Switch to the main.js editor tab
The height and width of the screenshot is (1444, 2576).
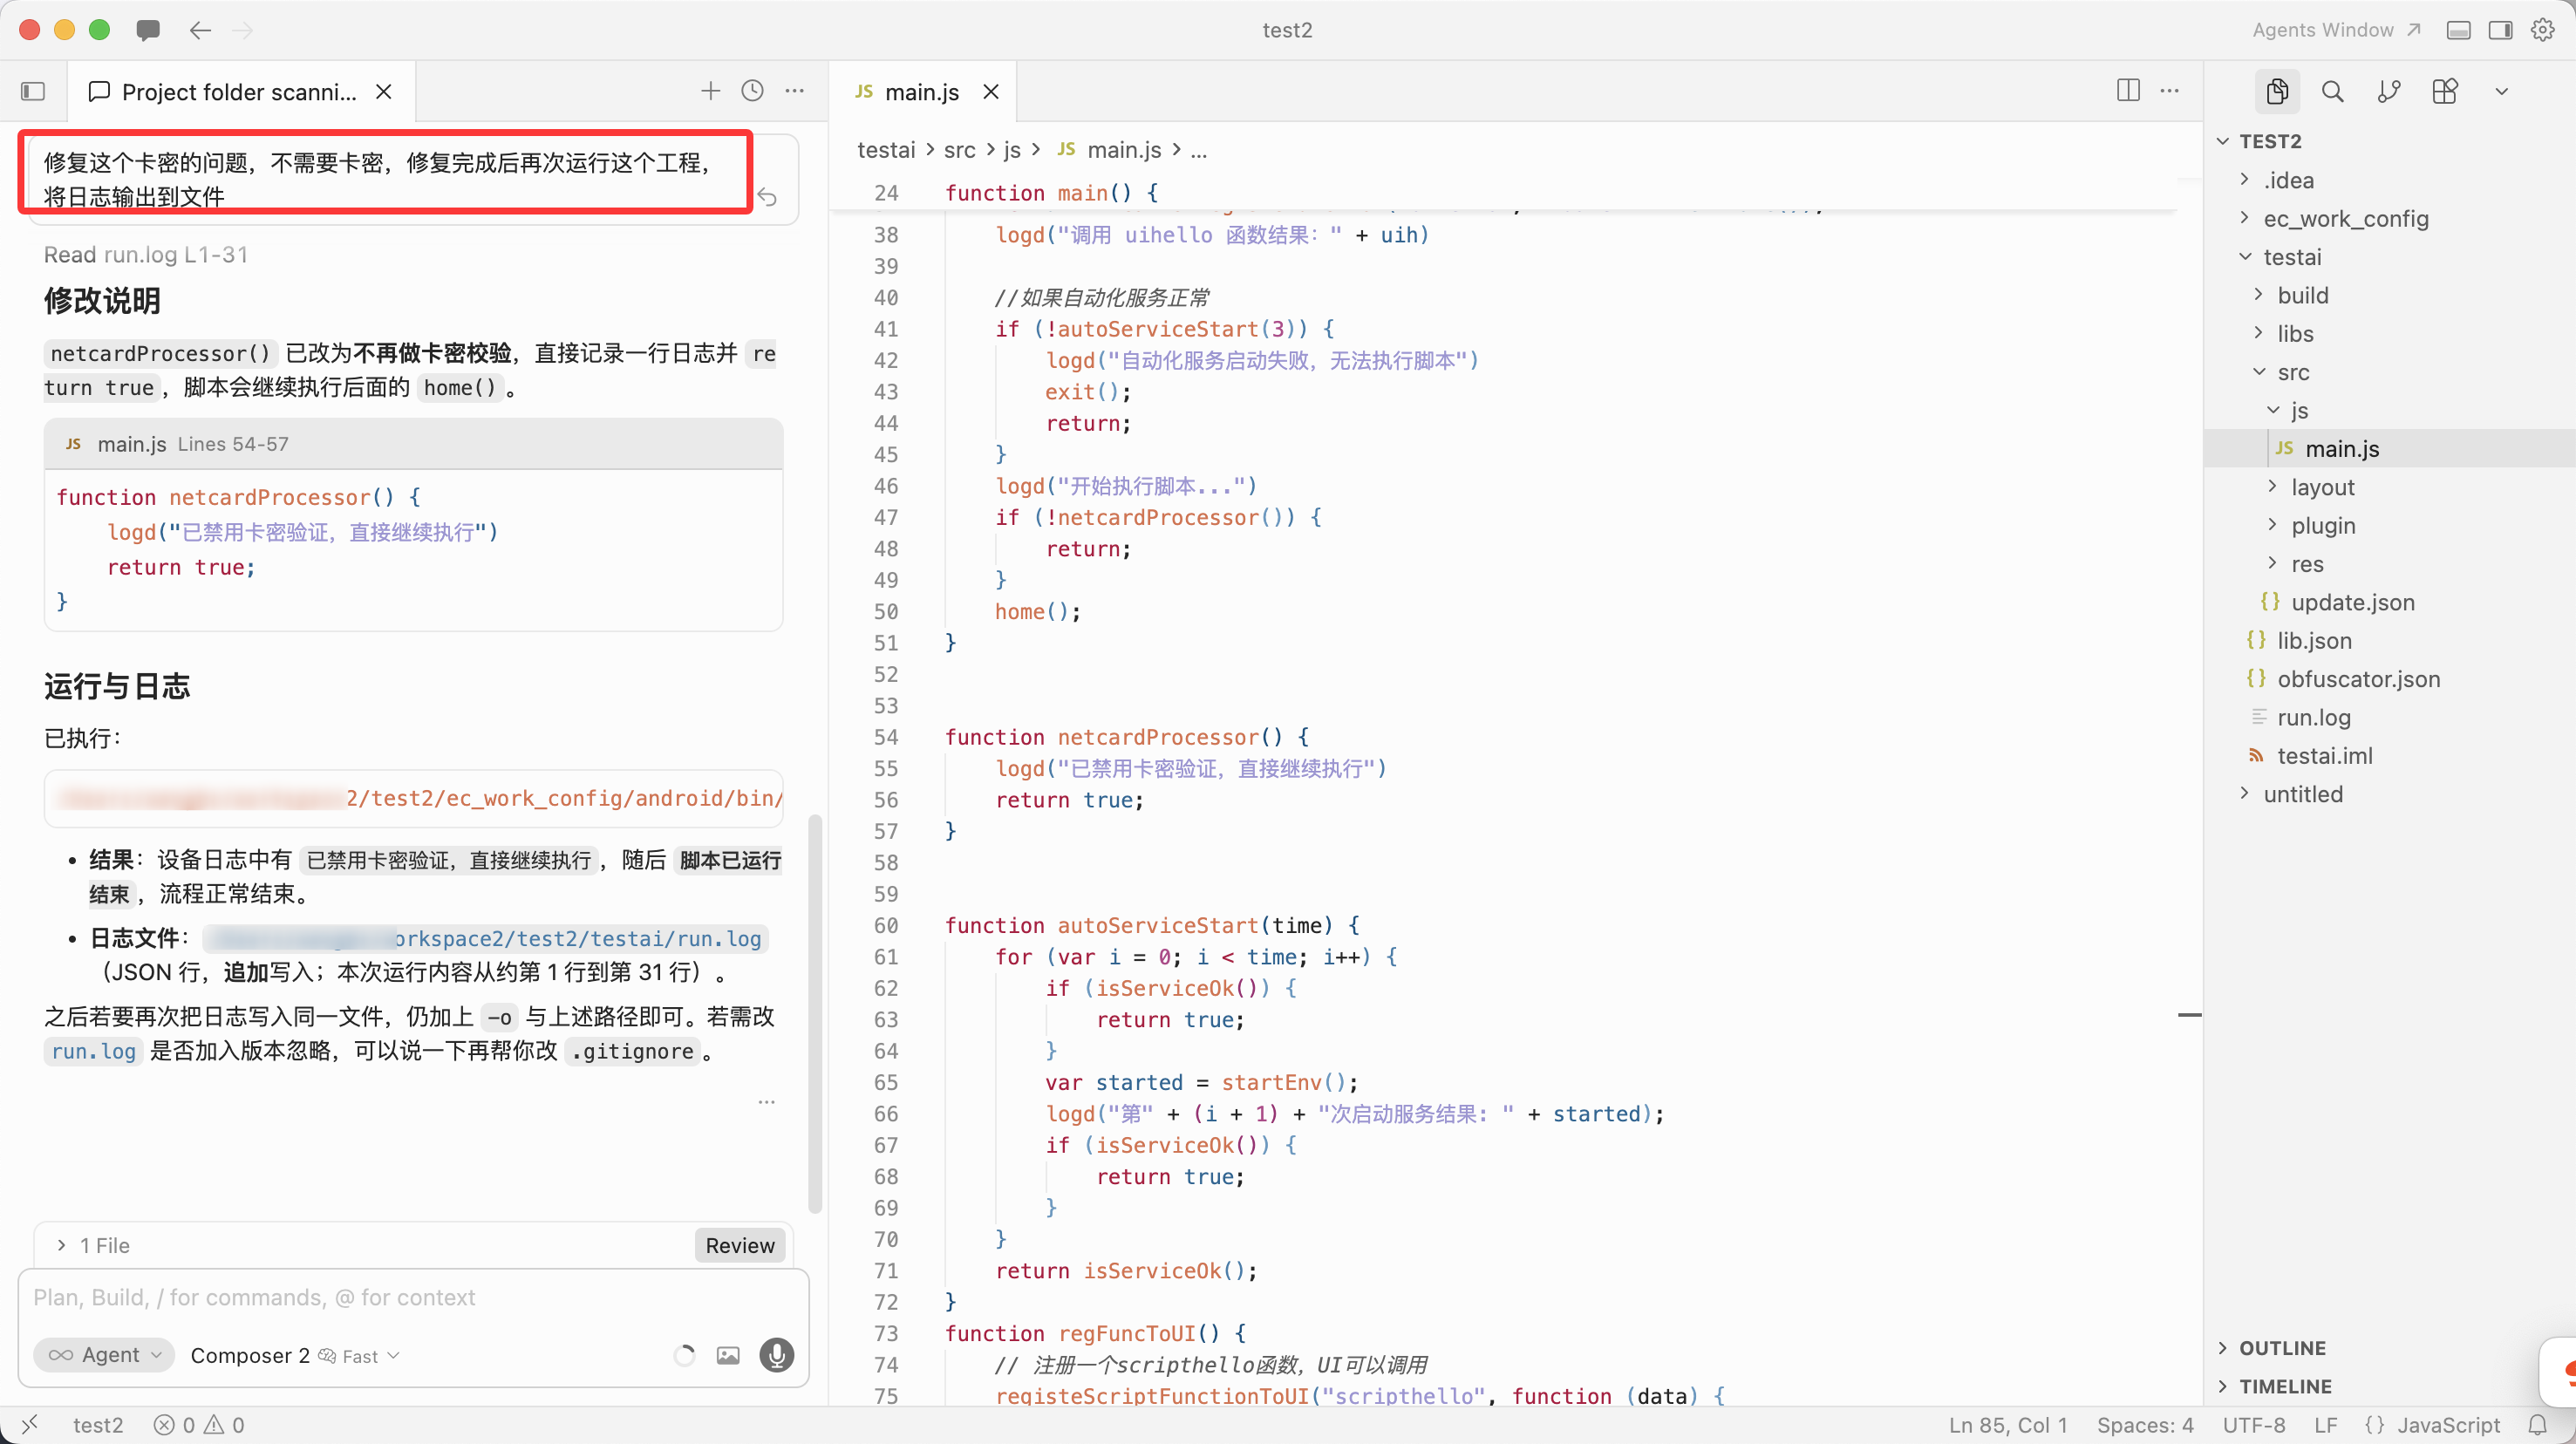[920, 92]
